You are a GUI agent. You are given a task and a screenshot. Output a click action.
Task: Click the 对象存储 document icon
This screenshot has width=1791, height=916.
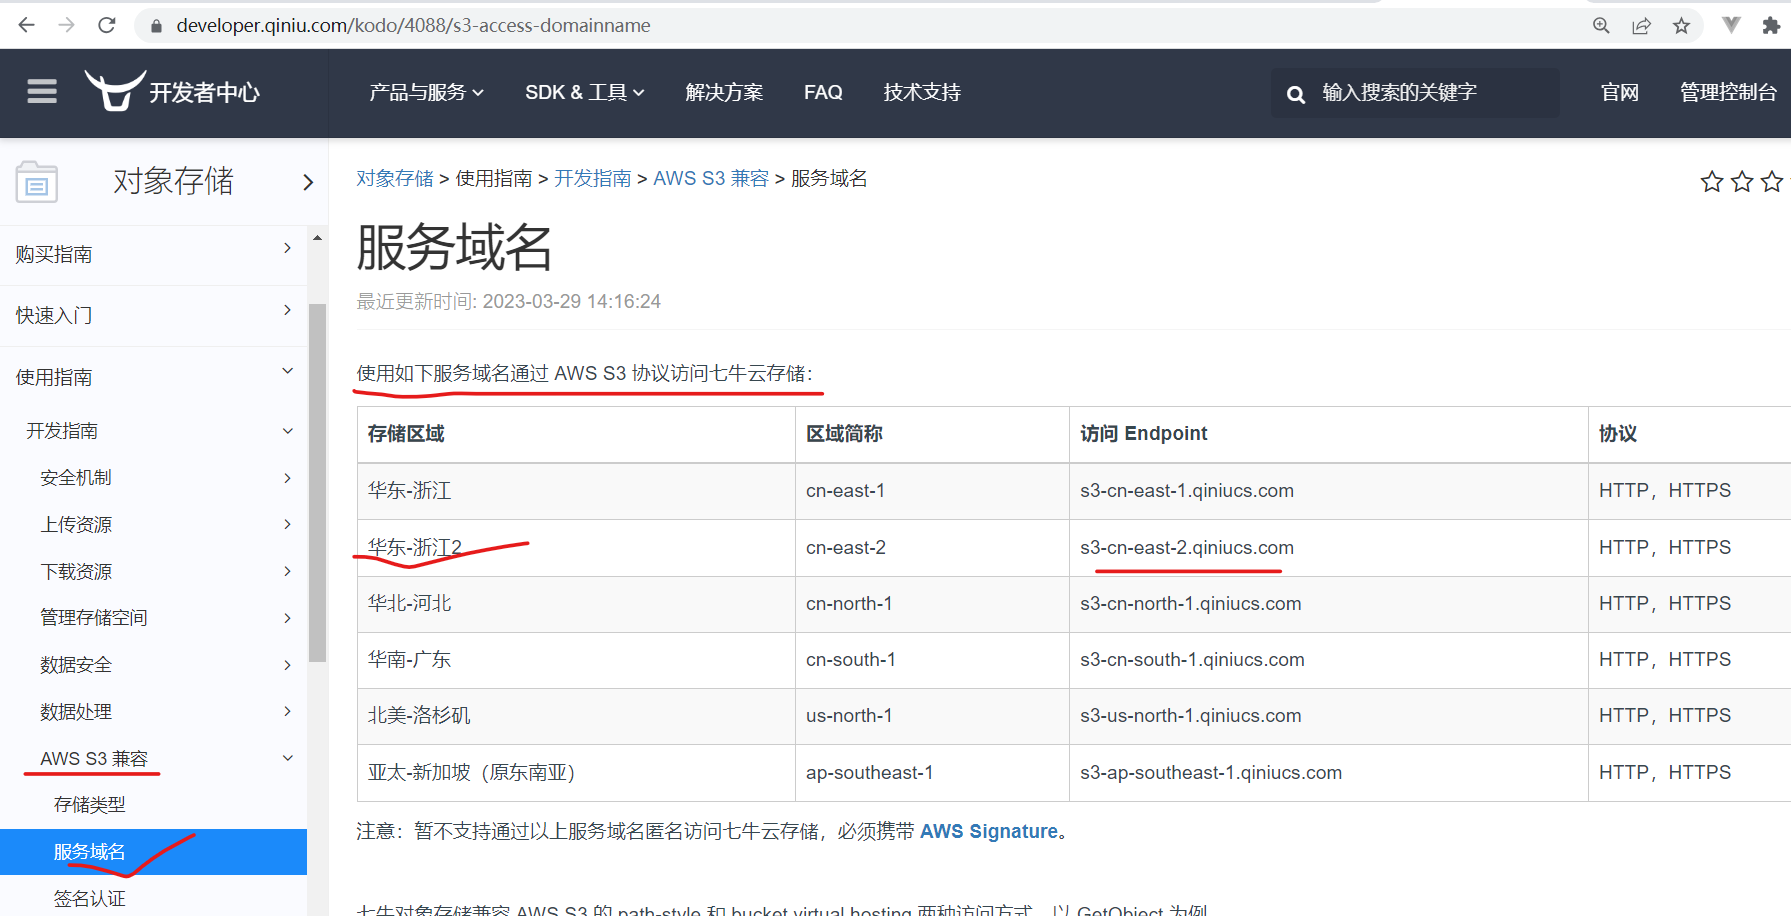click(x=37, y=182)
